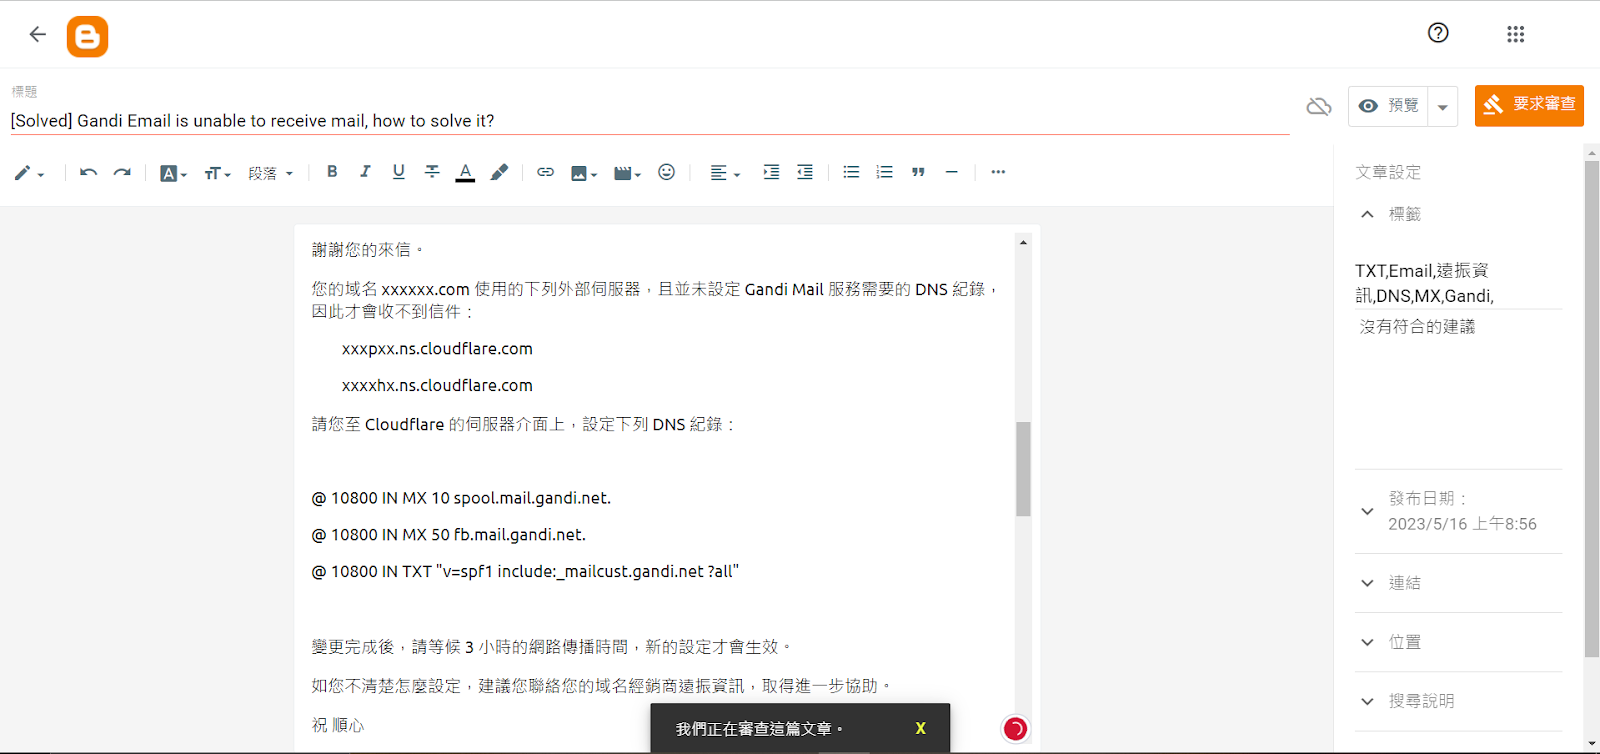
Task: Open the pencil compose mode menu
Action: (x=29, y=173)
